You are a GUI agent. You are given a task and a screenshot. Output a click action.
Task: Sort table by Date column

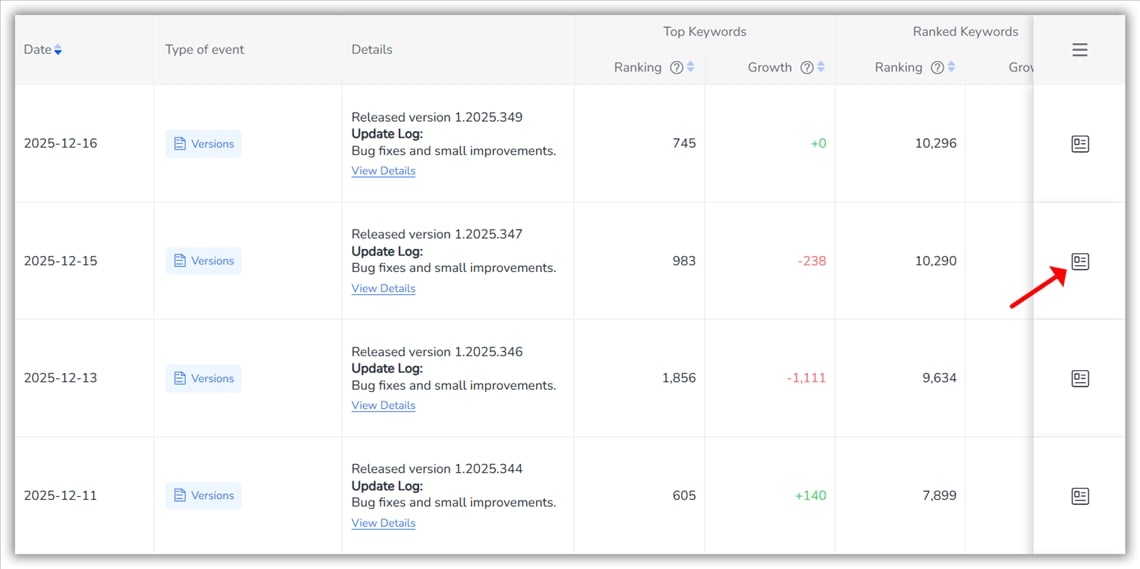(58, 50)
